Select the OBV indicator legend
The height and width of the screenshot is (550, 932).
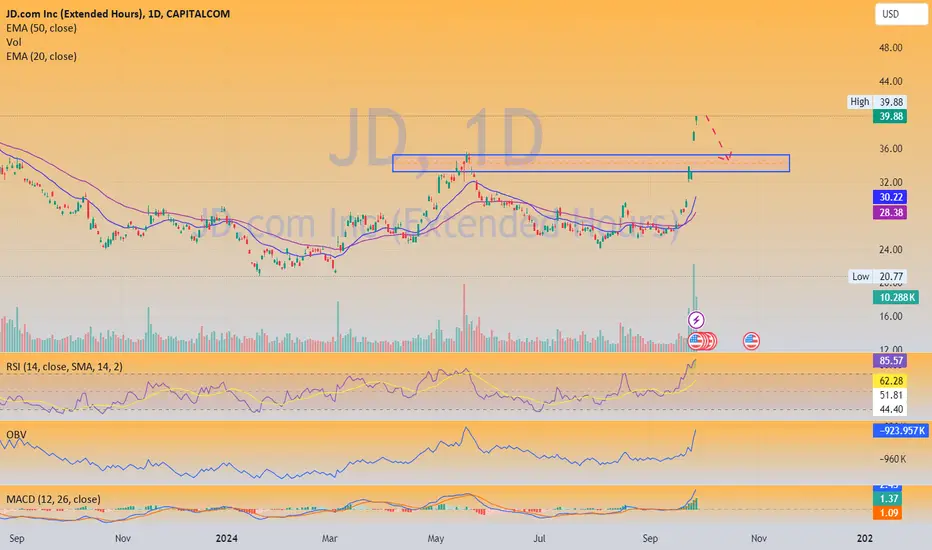coord(16,435)
